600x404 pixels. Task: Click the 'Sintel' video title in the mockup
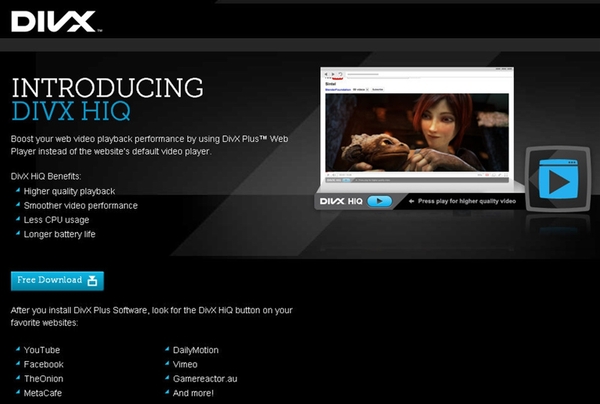pos(331,84)
